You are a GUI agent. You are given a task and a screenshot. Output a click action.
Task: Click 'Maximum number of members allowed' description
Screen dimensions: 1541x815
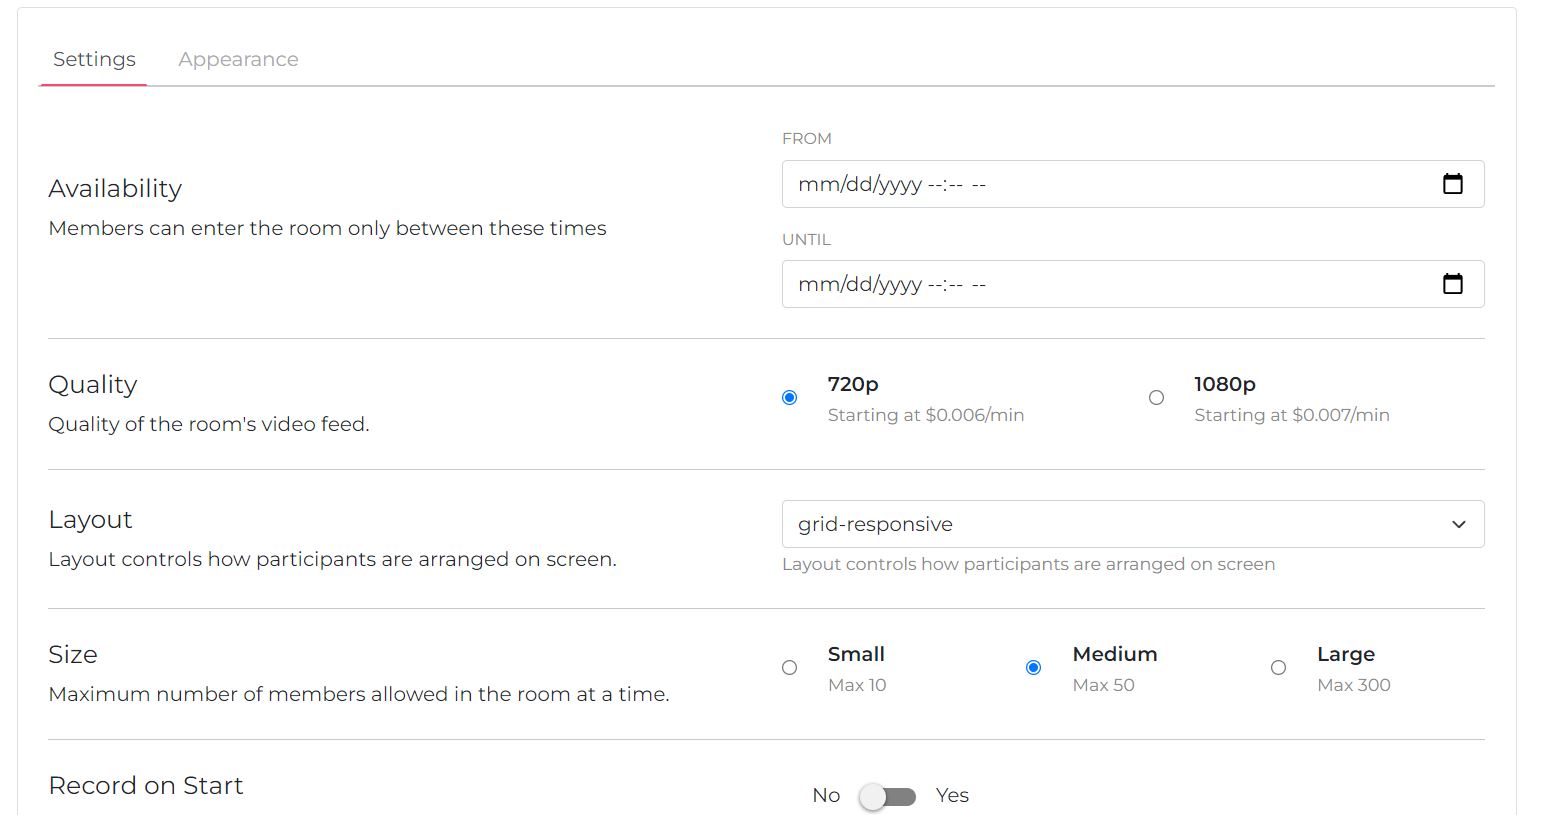coord(359,694)
